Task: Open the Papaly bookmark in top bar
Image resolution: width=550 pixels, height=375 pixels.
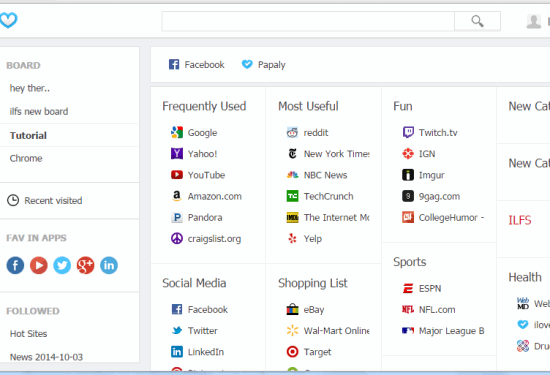Action: click(264, 65)
